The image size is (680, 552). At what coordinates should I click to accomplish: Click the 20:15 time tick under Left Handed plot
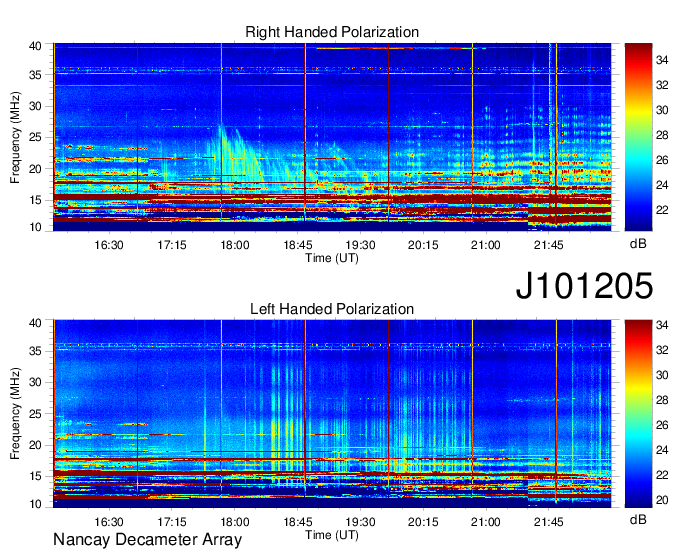tap(423, 522)
